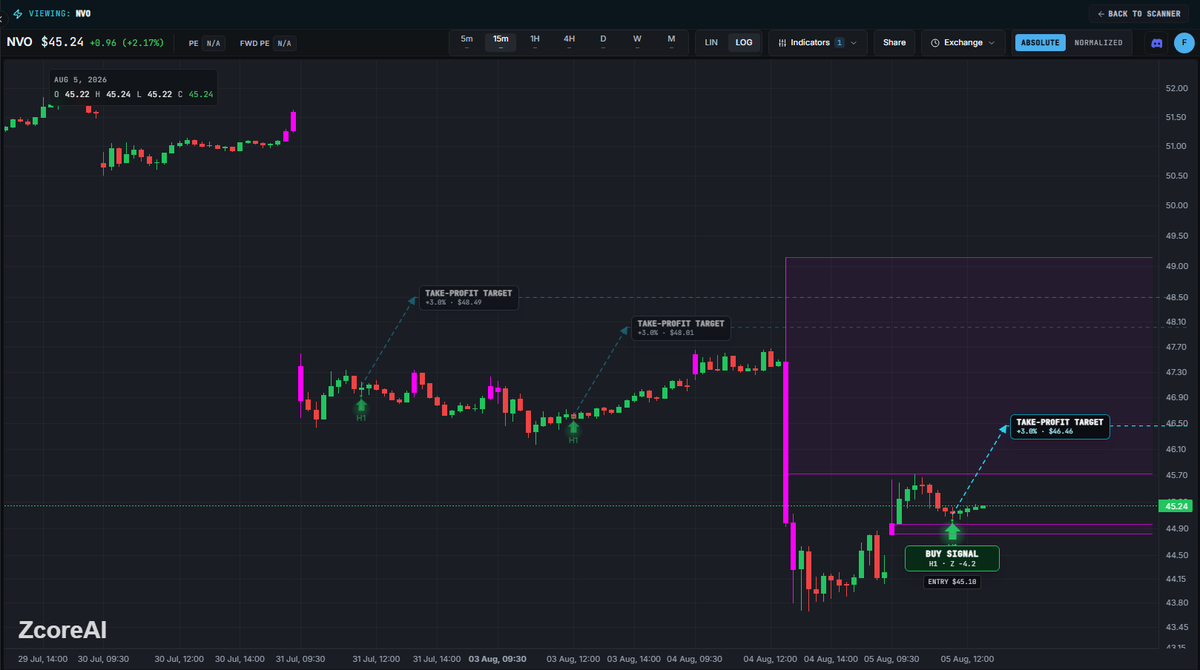Click the BUY SIGNAL H1 Z -4.2 label

point(952,558)
